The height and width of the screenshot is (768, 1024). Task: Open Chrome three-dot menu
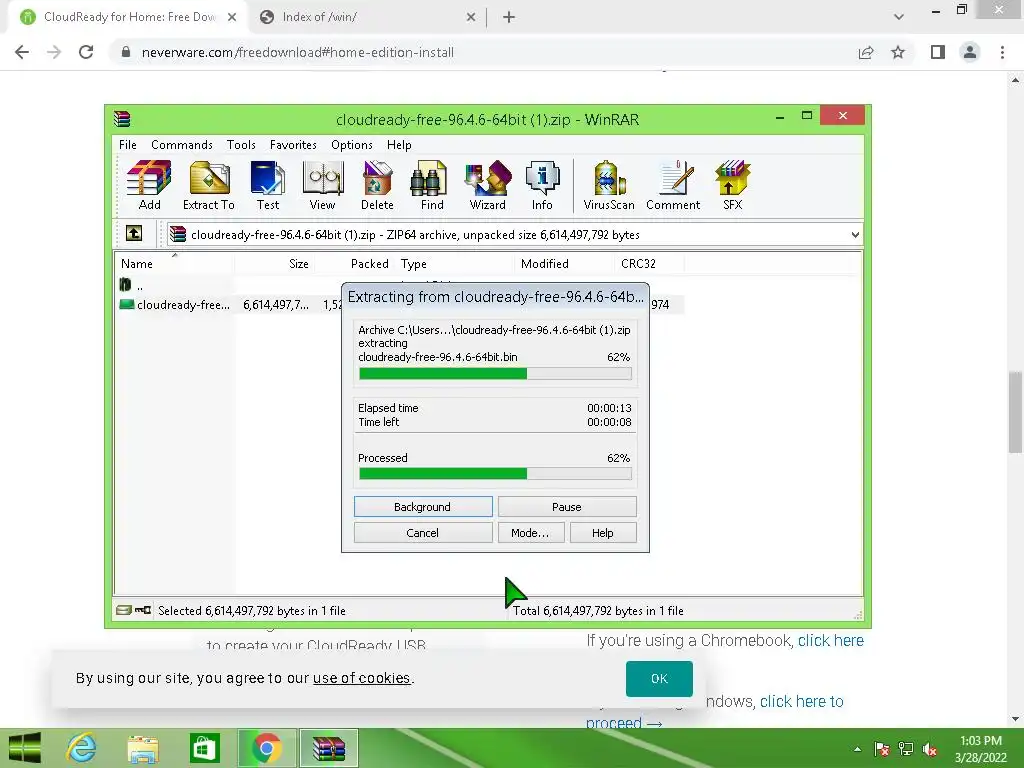[x=1002, y=52]
